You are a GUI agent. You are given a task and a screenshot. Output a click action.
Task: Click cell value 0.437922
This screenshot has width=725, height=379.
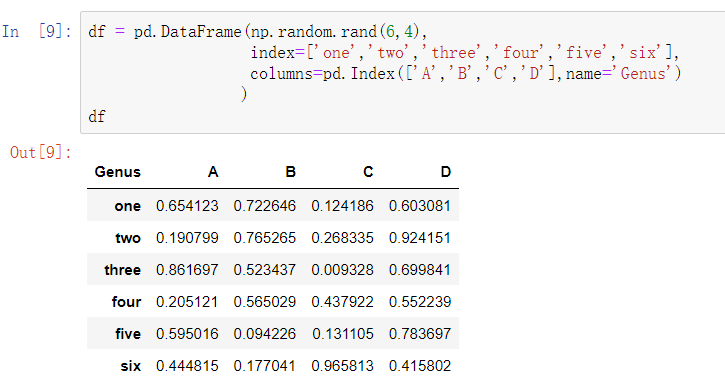(343, 301)
